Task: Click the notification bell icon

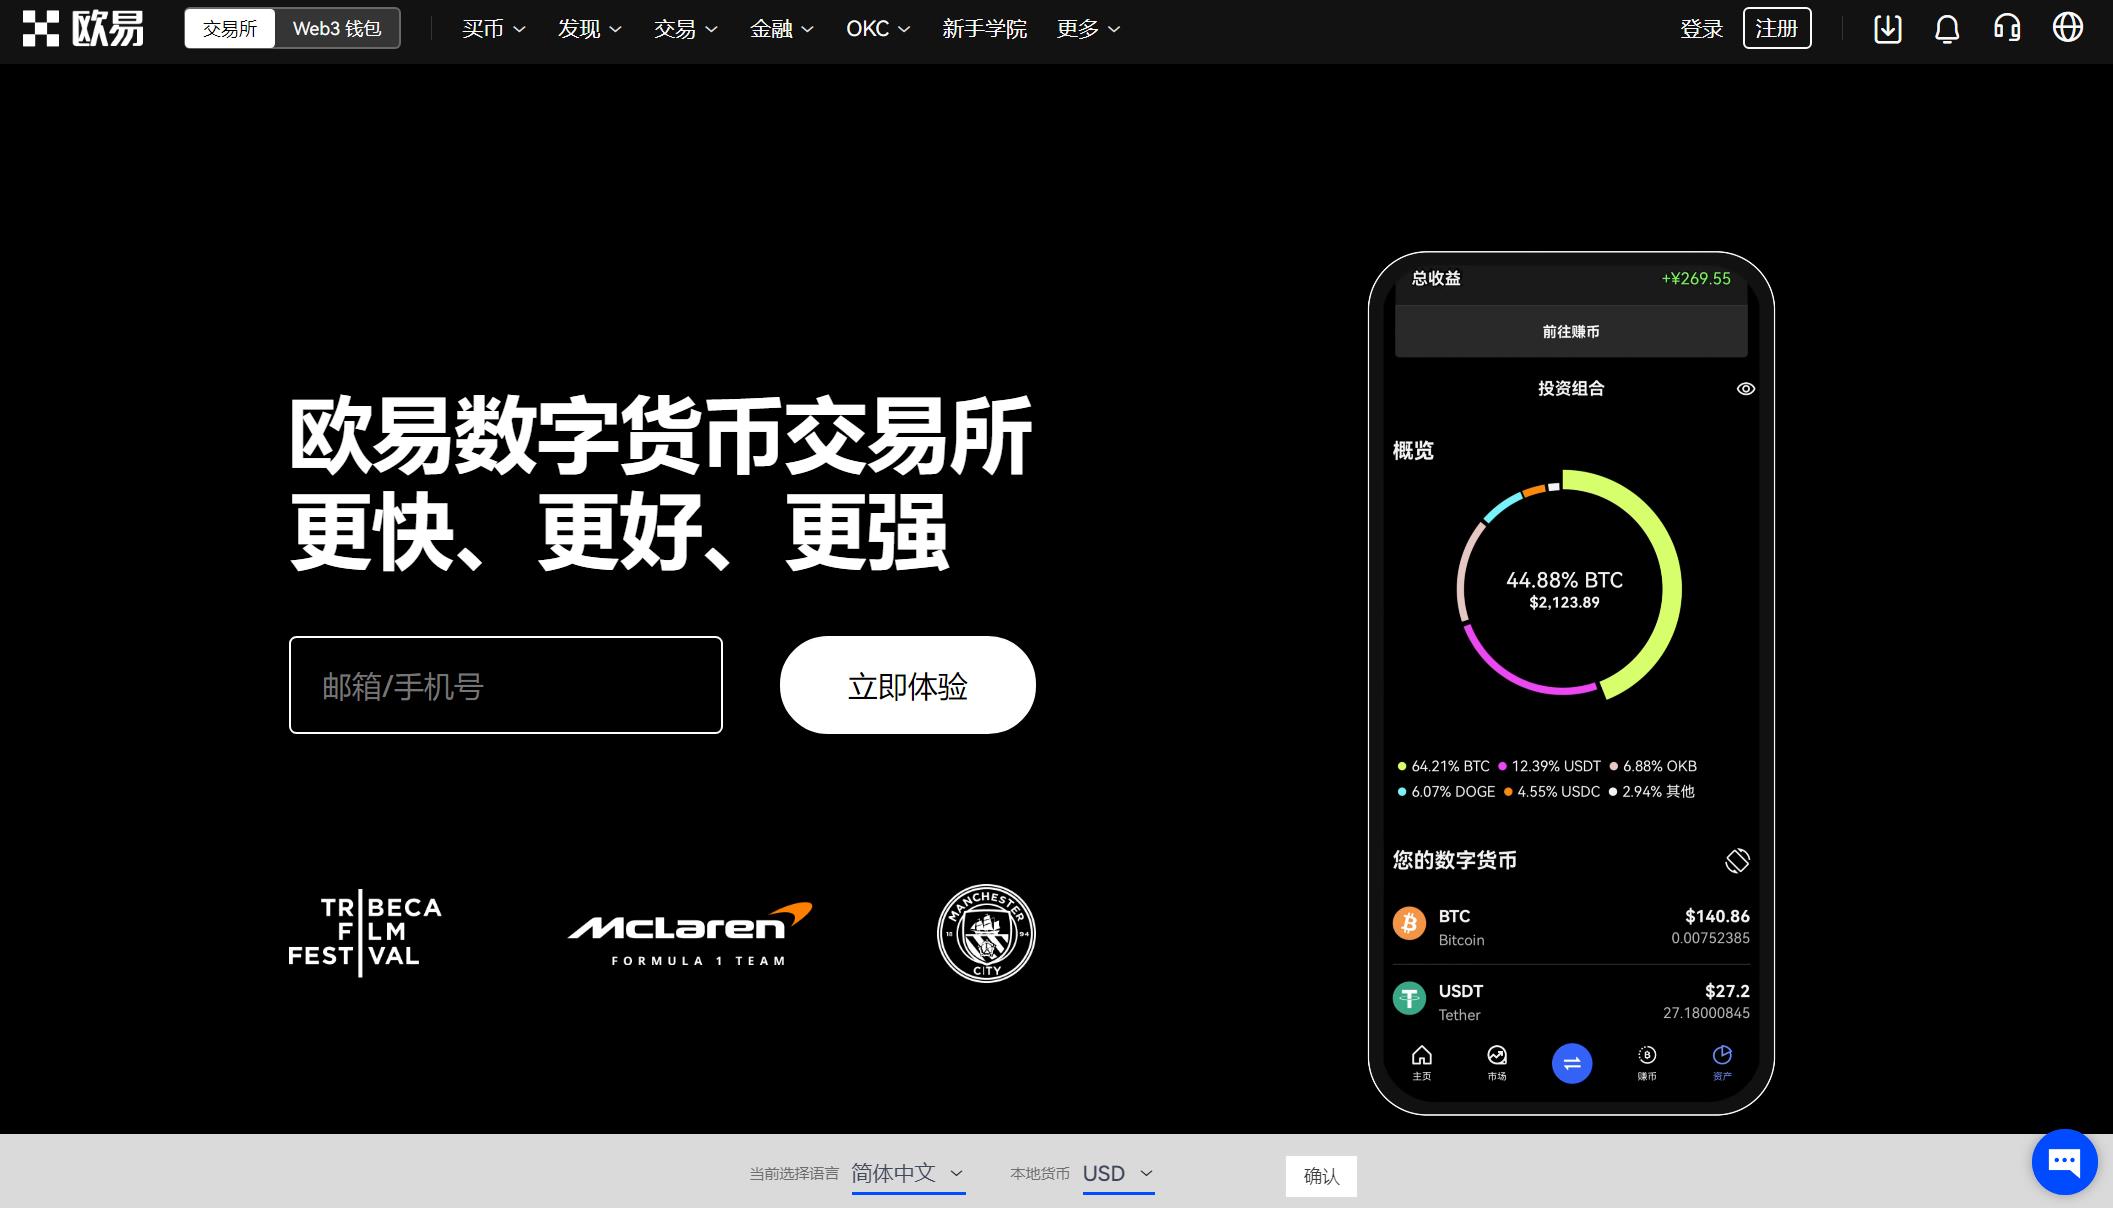Action: click(x=1948, y=29)
